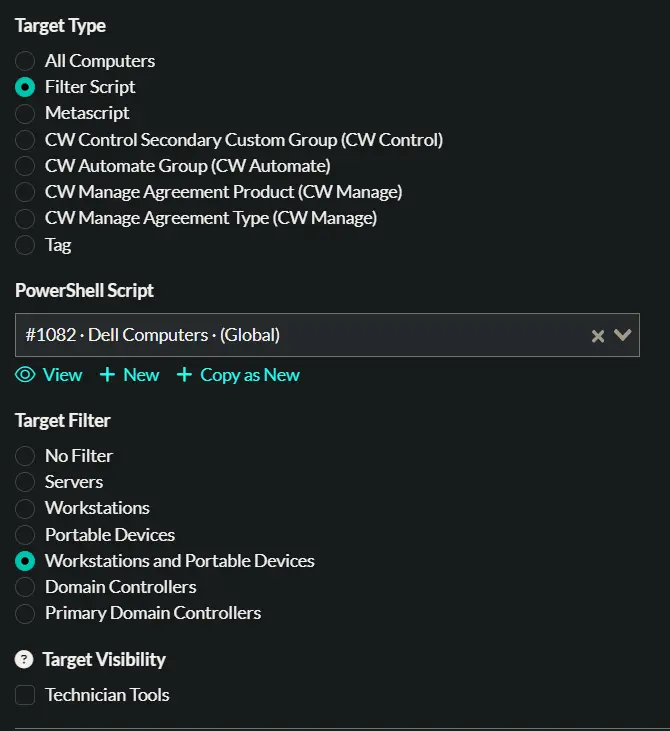Click the plus icon beside New
The width and height of the screenshot is (670, 731).
tap(107, 375)
